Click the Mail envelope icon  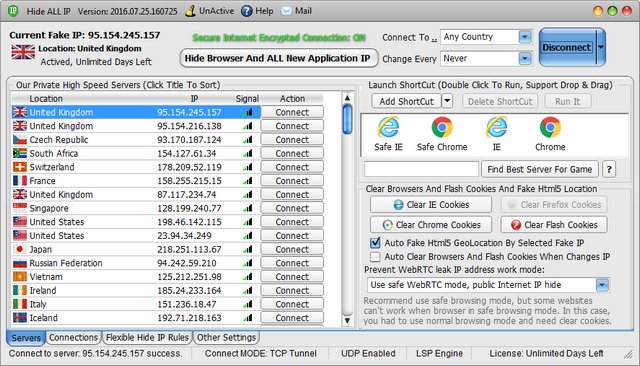287,11
